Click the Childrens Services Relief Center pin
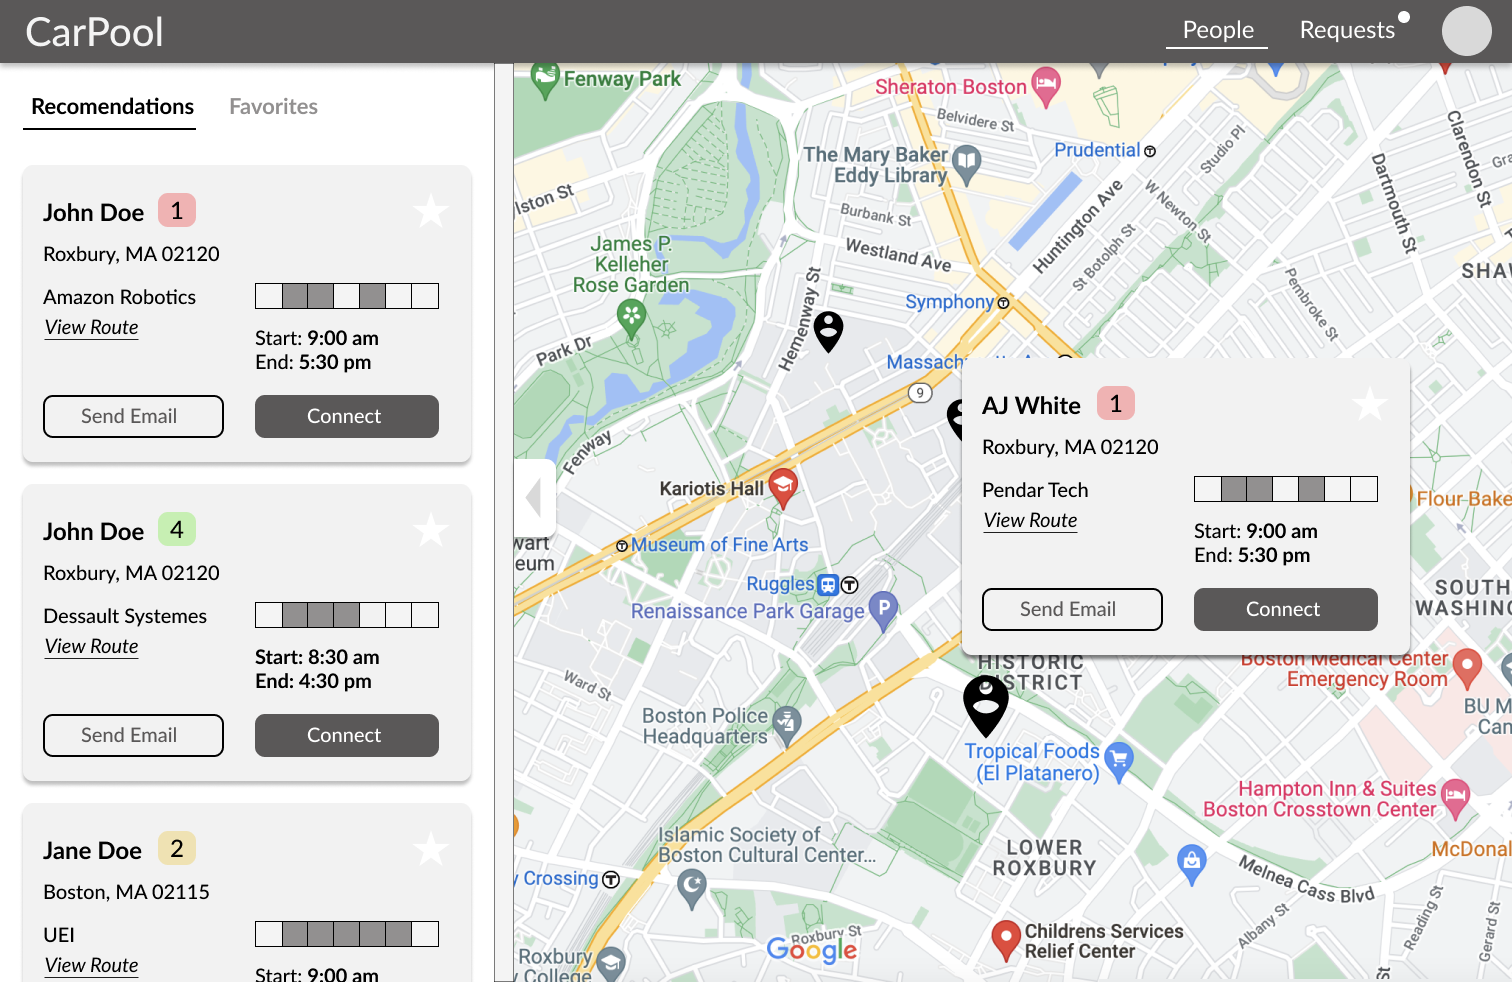 coord(1005,940)
